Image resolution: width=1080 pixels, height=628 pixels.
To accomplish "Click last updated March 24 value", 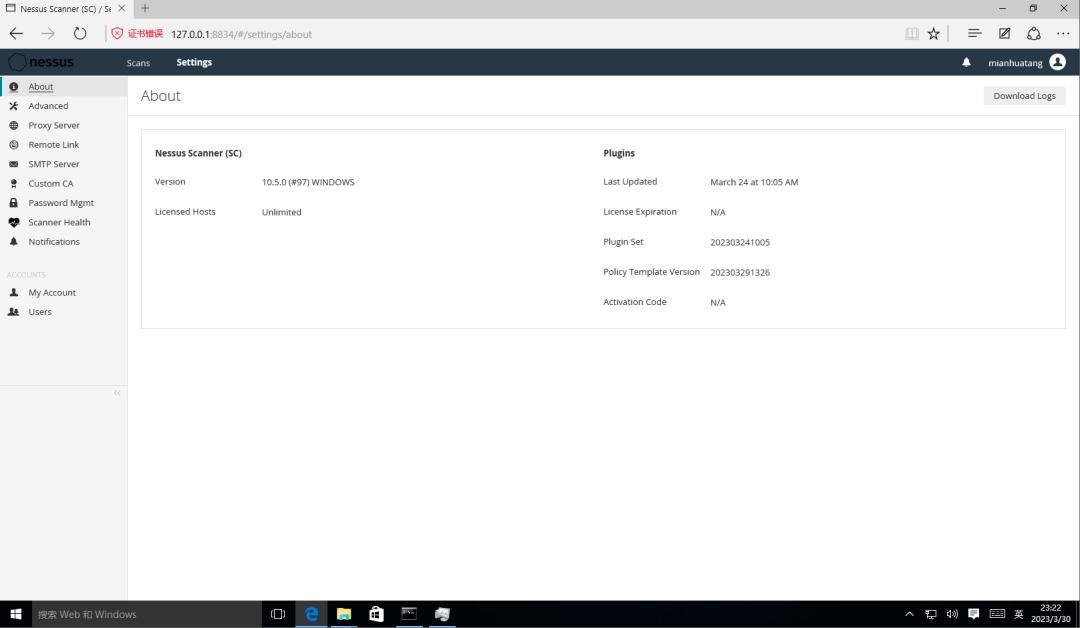I will [x=754, y=182].
